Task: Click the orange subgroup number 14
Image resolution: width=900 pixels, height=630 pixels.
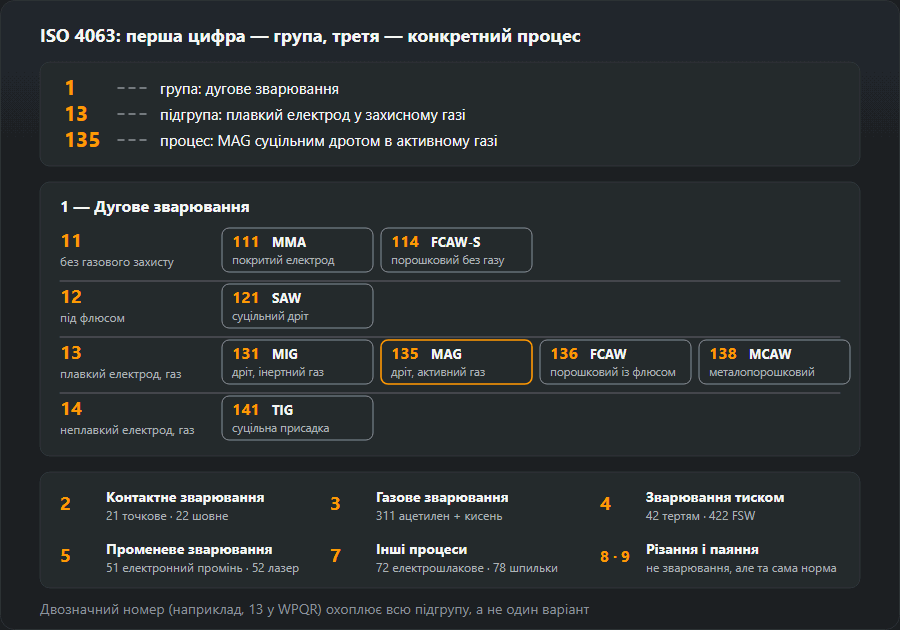Action: (x=71, y=409)
